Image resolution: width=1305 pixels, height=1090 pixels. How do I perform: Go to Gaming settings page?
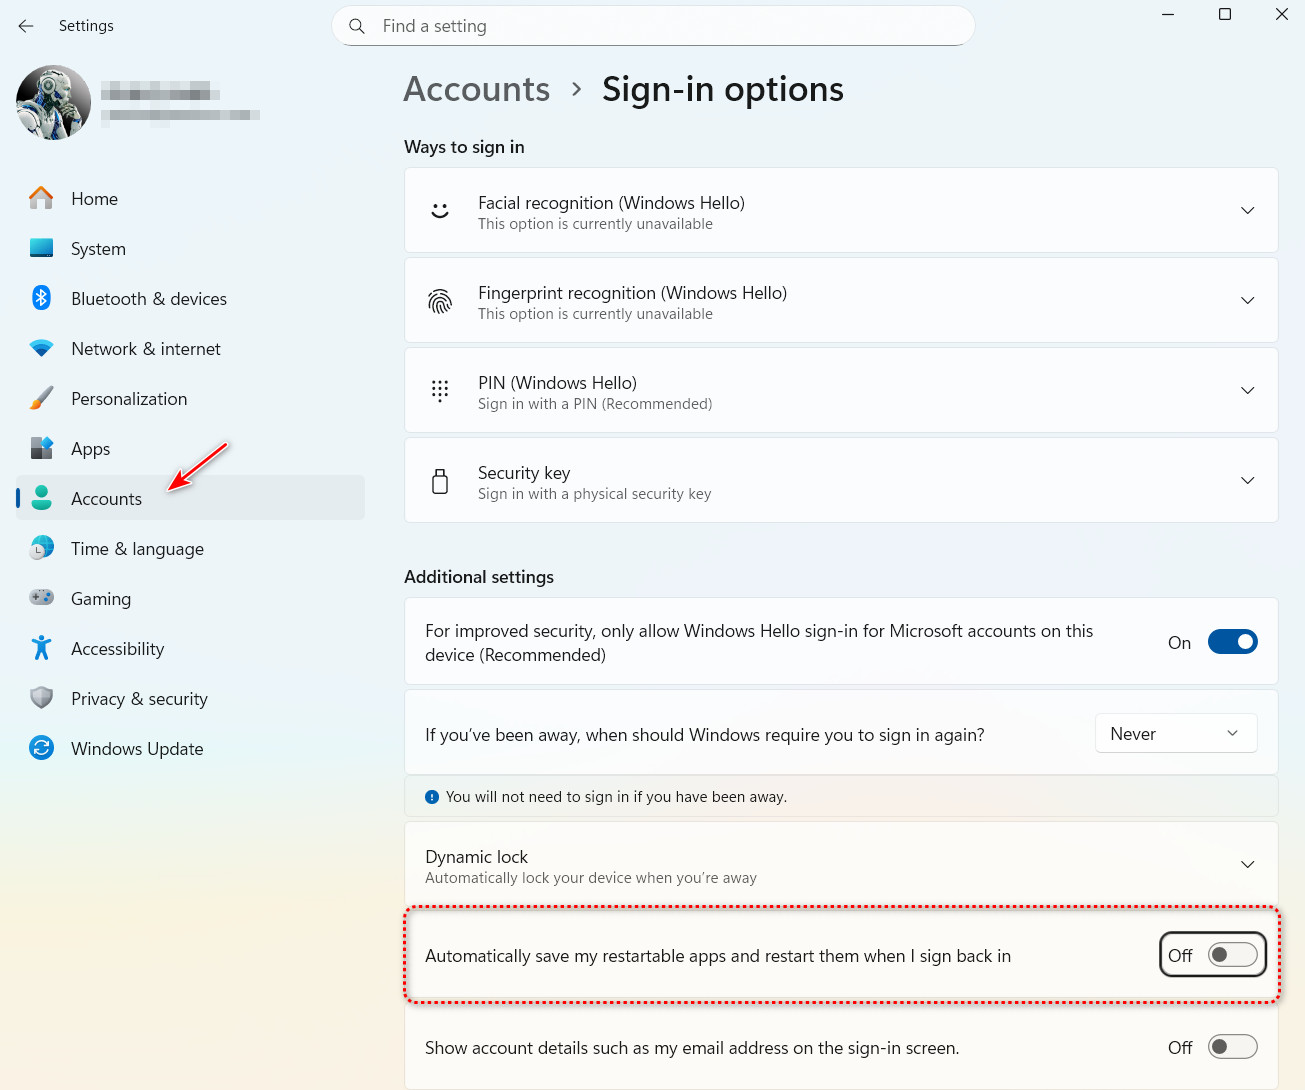(101, 598)
